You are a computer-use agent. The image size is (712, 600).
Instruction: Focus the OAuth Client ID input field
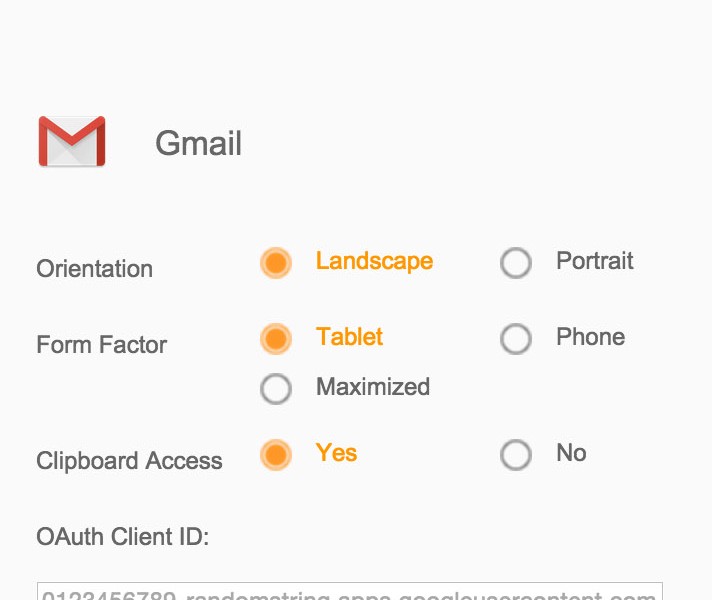tap(350, 591)
